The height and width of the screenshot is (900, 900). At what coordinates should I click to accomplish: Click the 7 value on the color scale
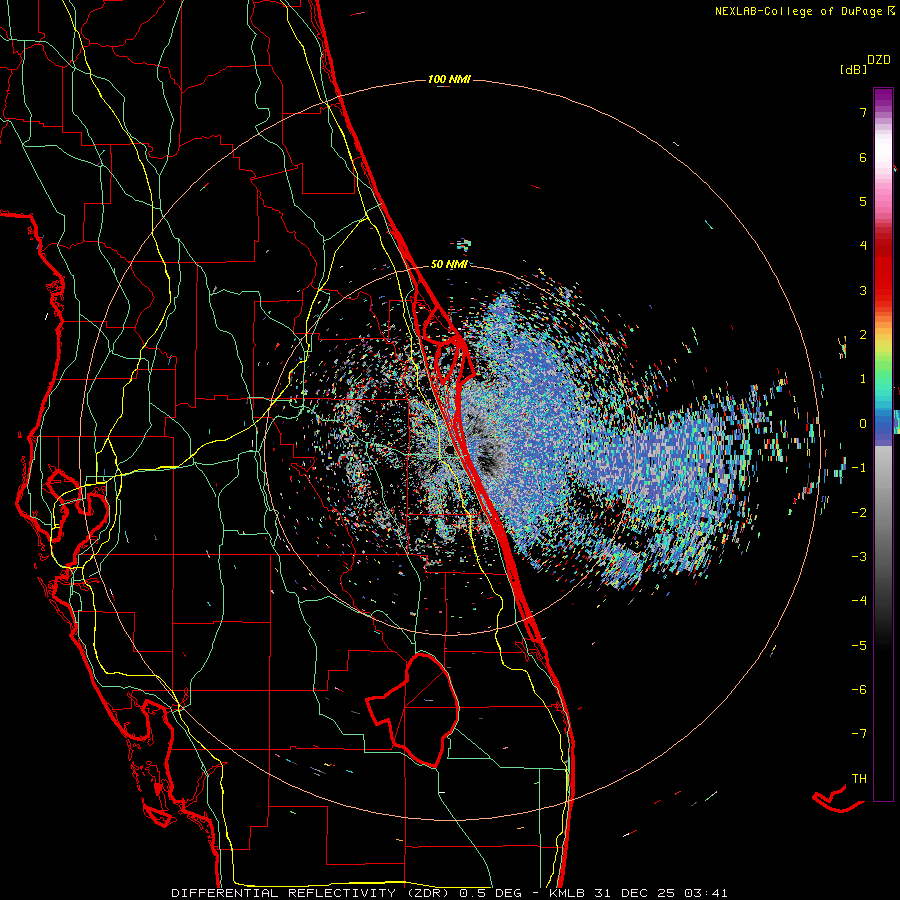tap(863, 112)
